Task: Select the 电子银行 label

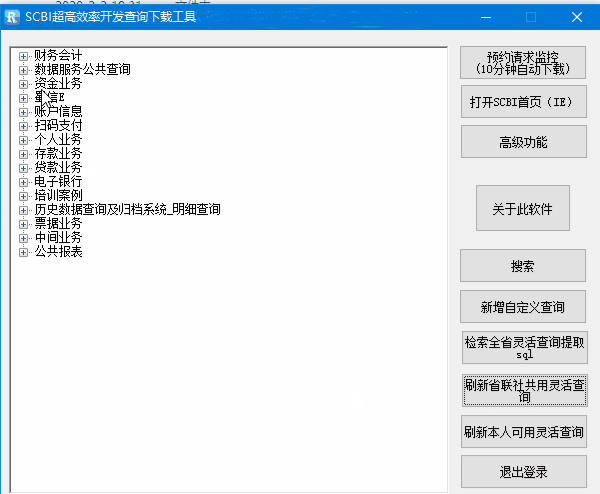Action: click(x=58, y=181)
